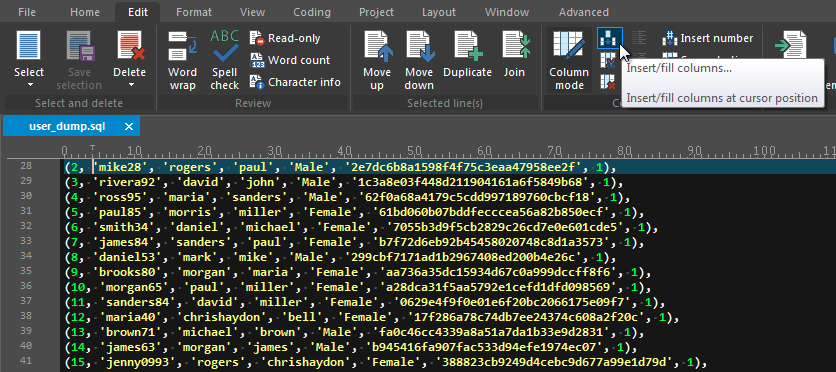This screenshot has width=836, height=372.
Task: Click 'brooks80' on line 35
Action: click(x=128, y=273)
